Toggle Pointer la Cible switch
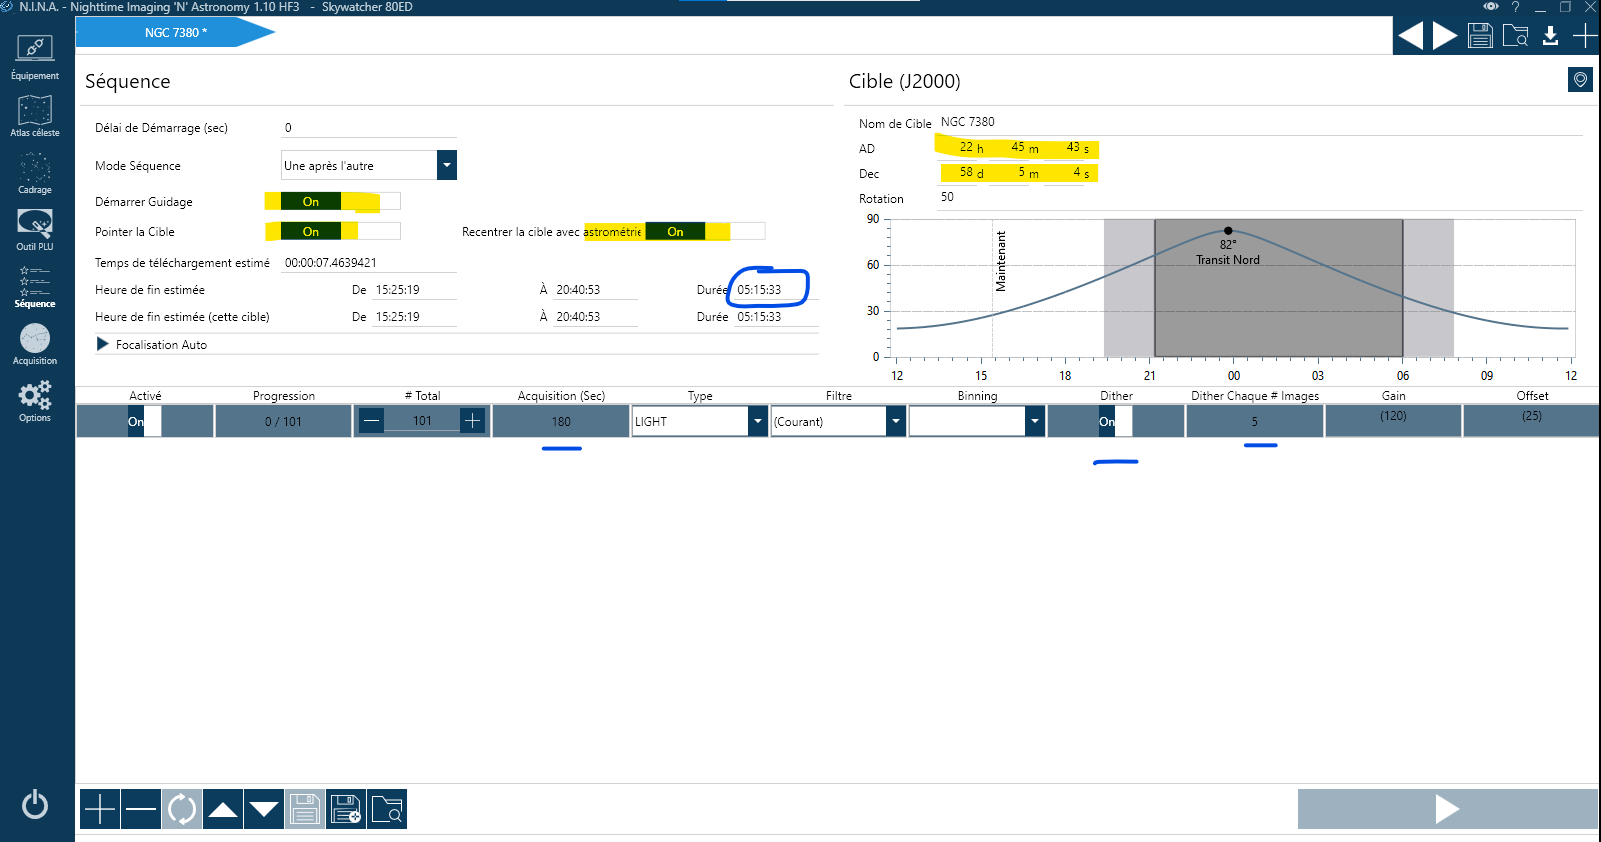1601x842 pixels. (x=340, y=231)
